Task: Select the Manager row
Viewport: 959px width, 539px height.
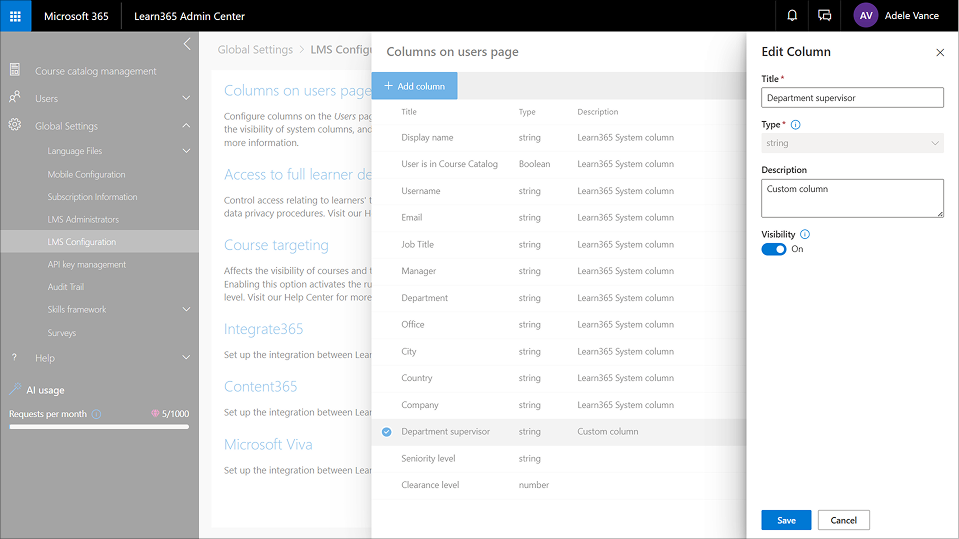Action: pyautogui.click(x=558, y=271)
